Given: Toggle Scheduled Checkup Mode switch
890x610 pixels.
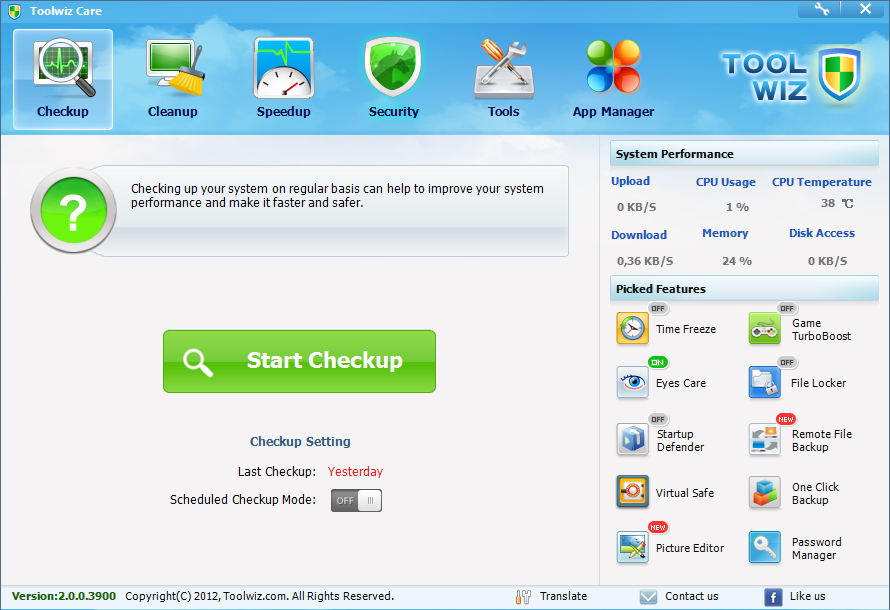Looking at the screenshot, I should point(356,500).
